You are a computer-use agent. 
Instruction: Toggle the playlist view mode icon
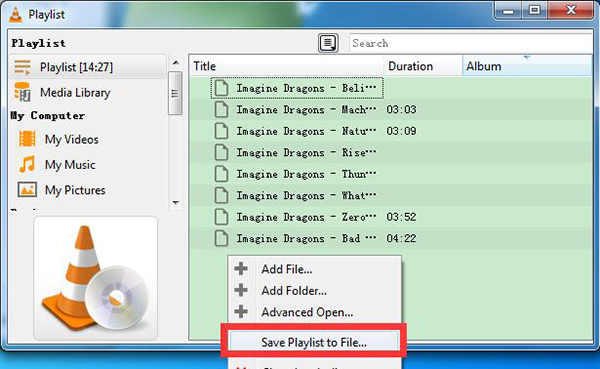328,43
